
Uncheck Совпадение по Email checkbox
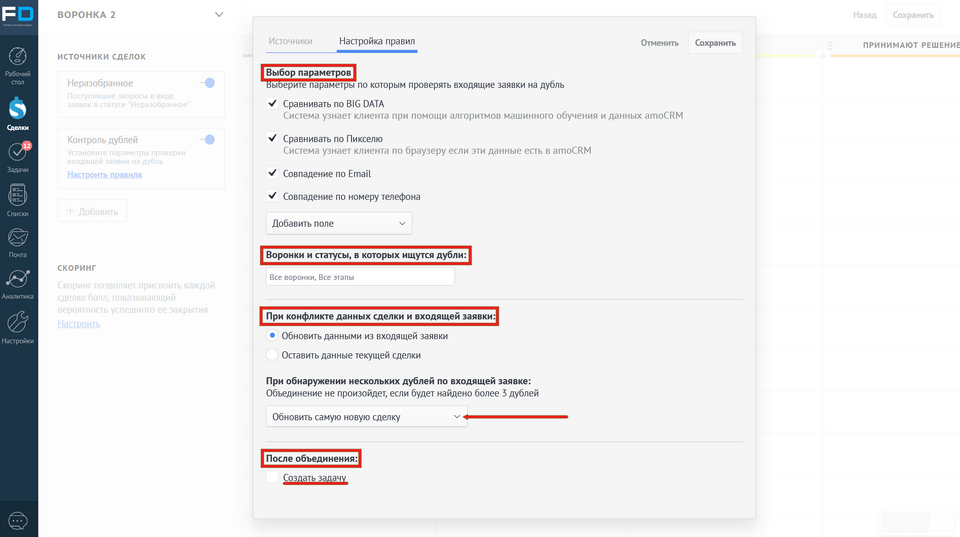tap(272, 173)
